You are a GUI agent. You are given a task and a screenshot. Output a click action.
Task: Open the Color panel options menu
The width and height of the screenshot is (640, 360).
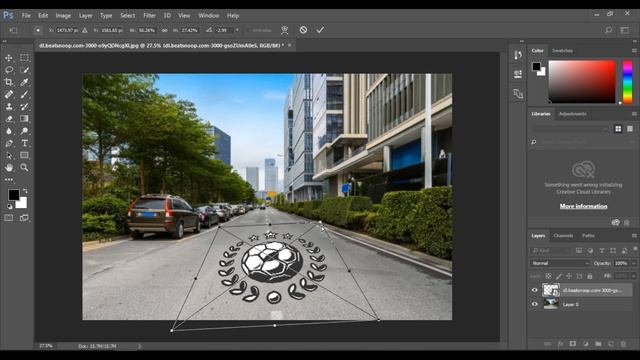point(634,51)
